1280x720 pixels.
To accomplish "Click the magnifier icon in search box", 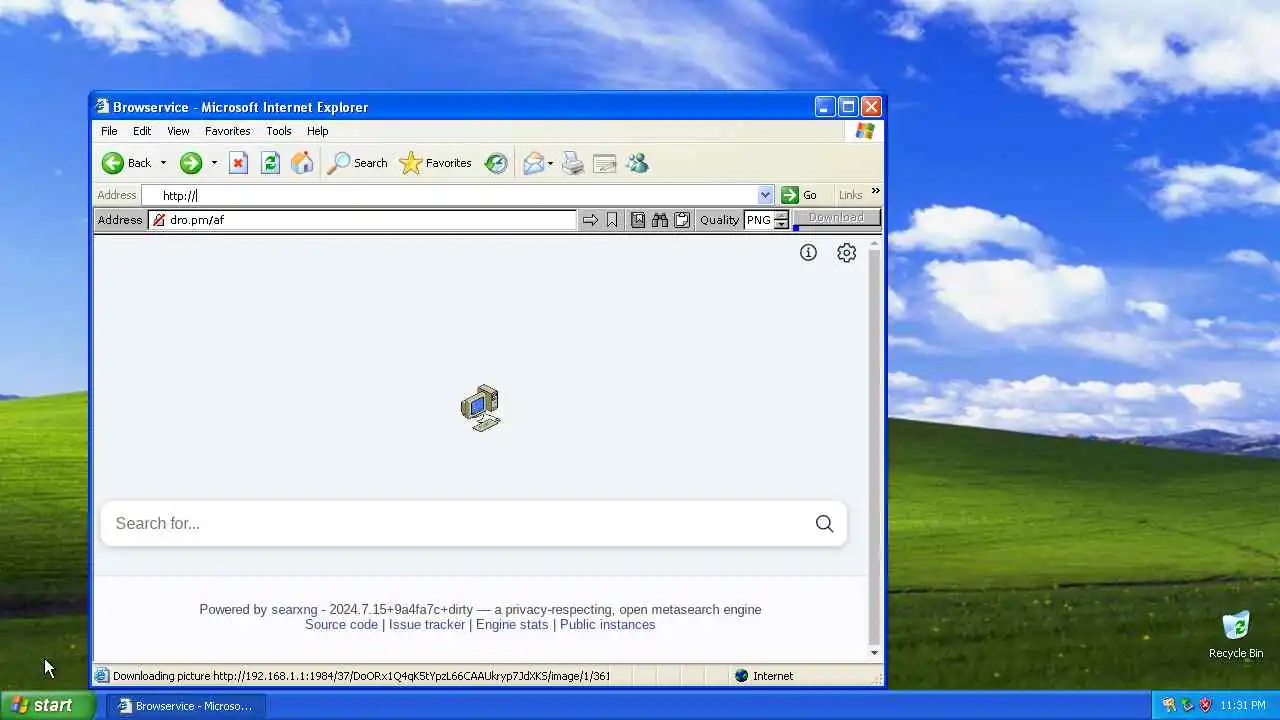I will (824, 523).
